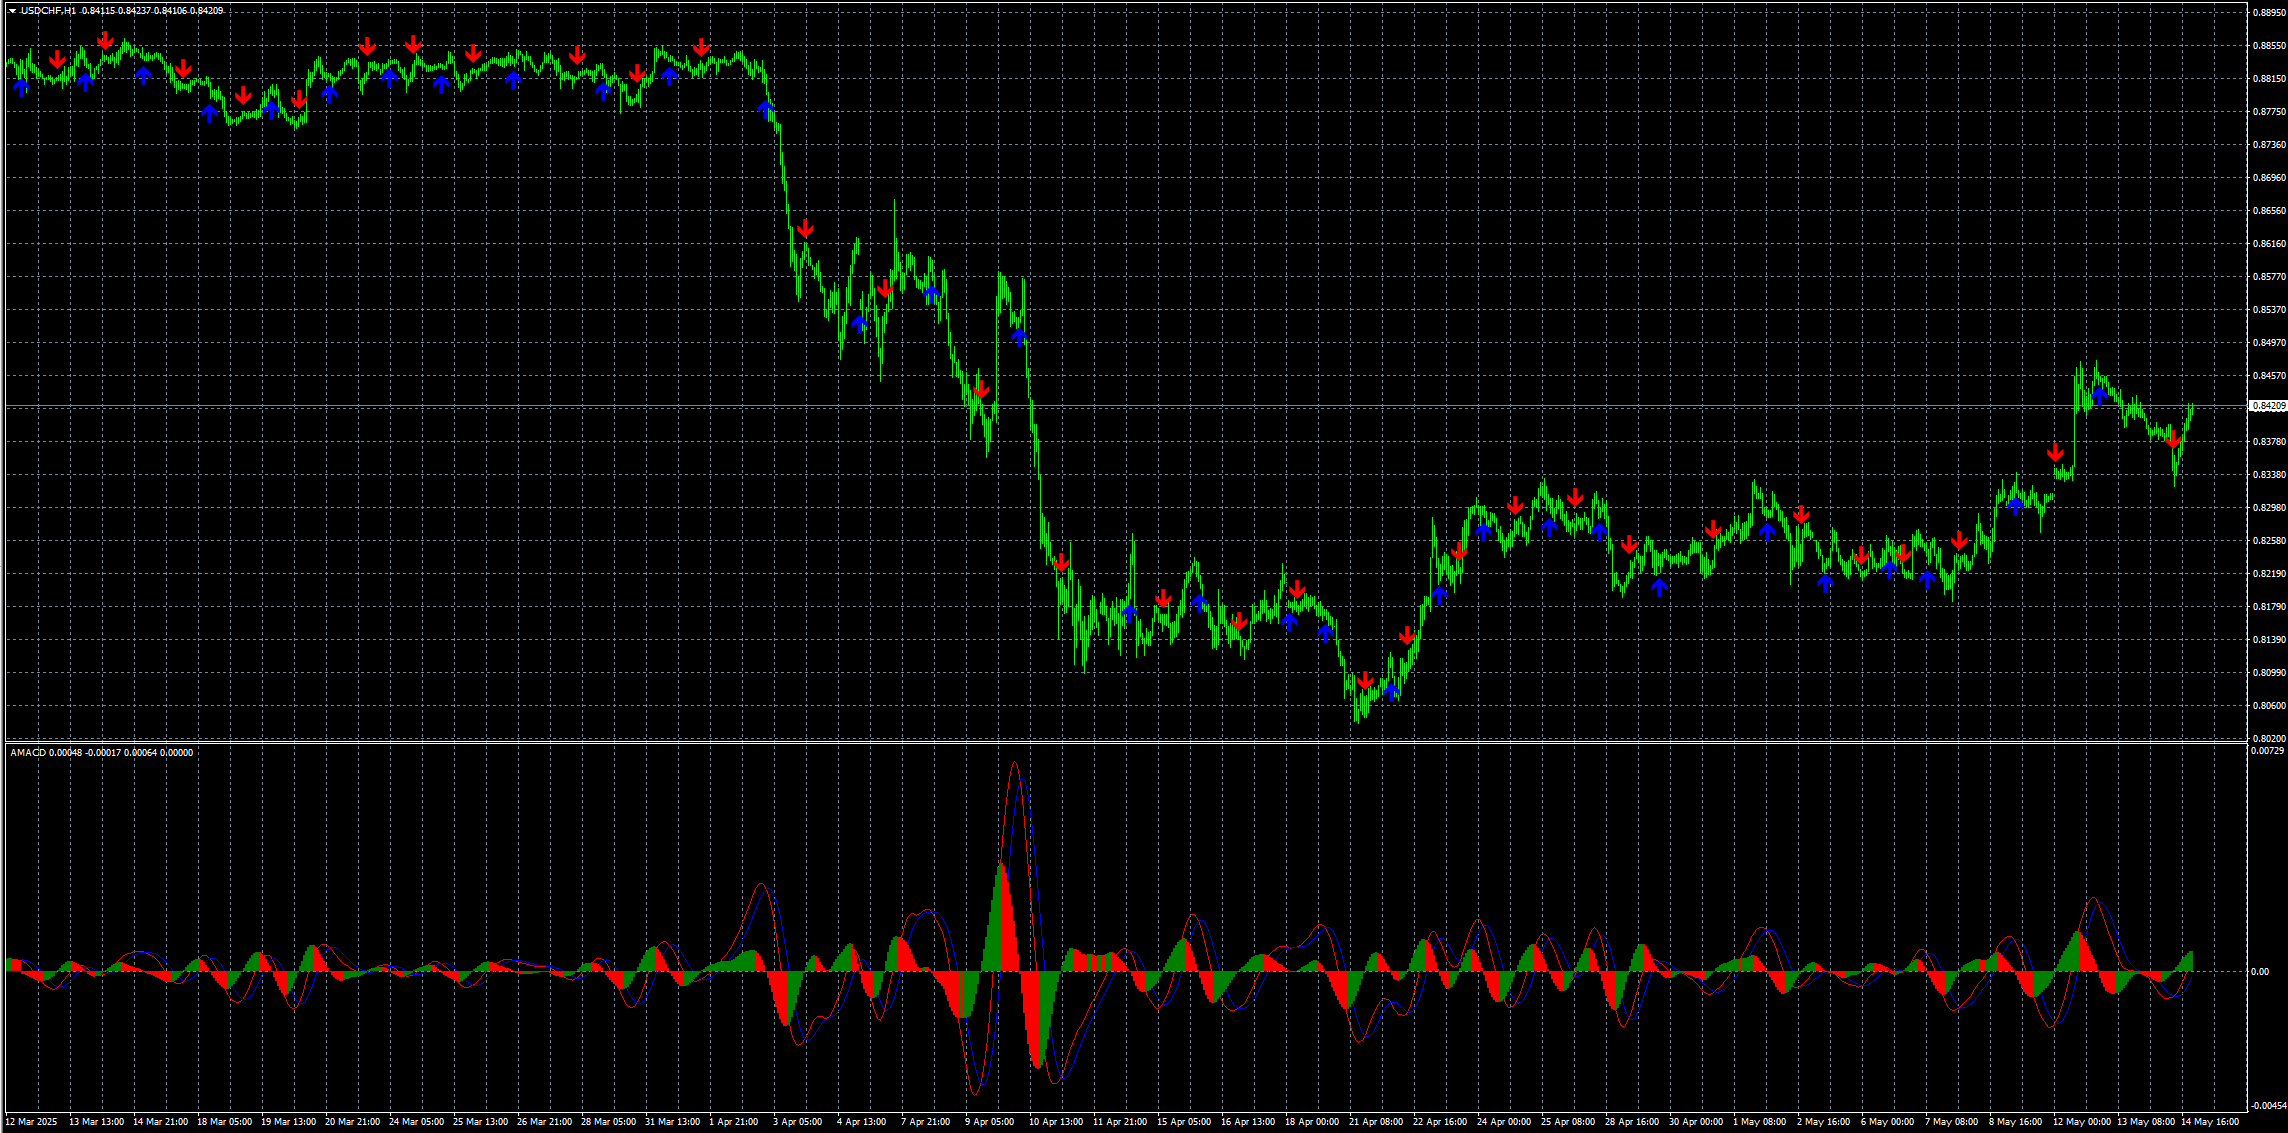Click price scale label 0.84570
Screen dimensions: 2288x1133
(x=2268, y=375)
